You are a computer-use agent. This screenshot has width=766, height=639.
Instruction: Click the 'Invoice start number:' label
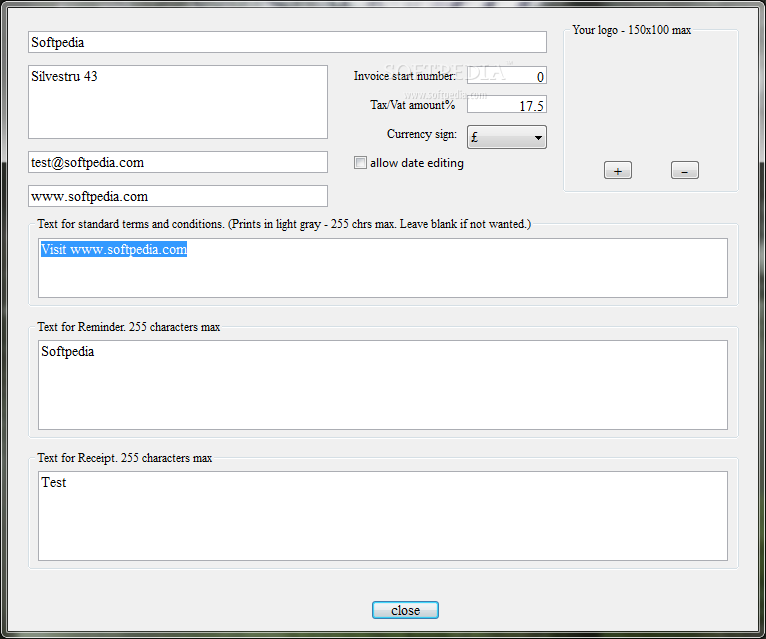(x=404, y=76)
